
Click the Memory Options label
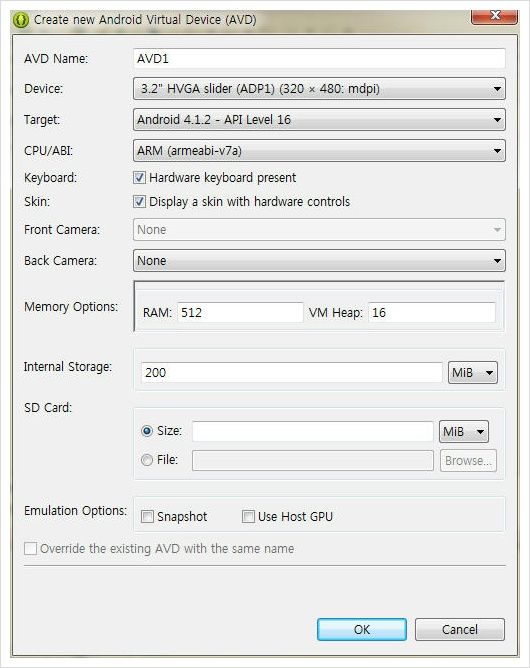click(71, 307)
